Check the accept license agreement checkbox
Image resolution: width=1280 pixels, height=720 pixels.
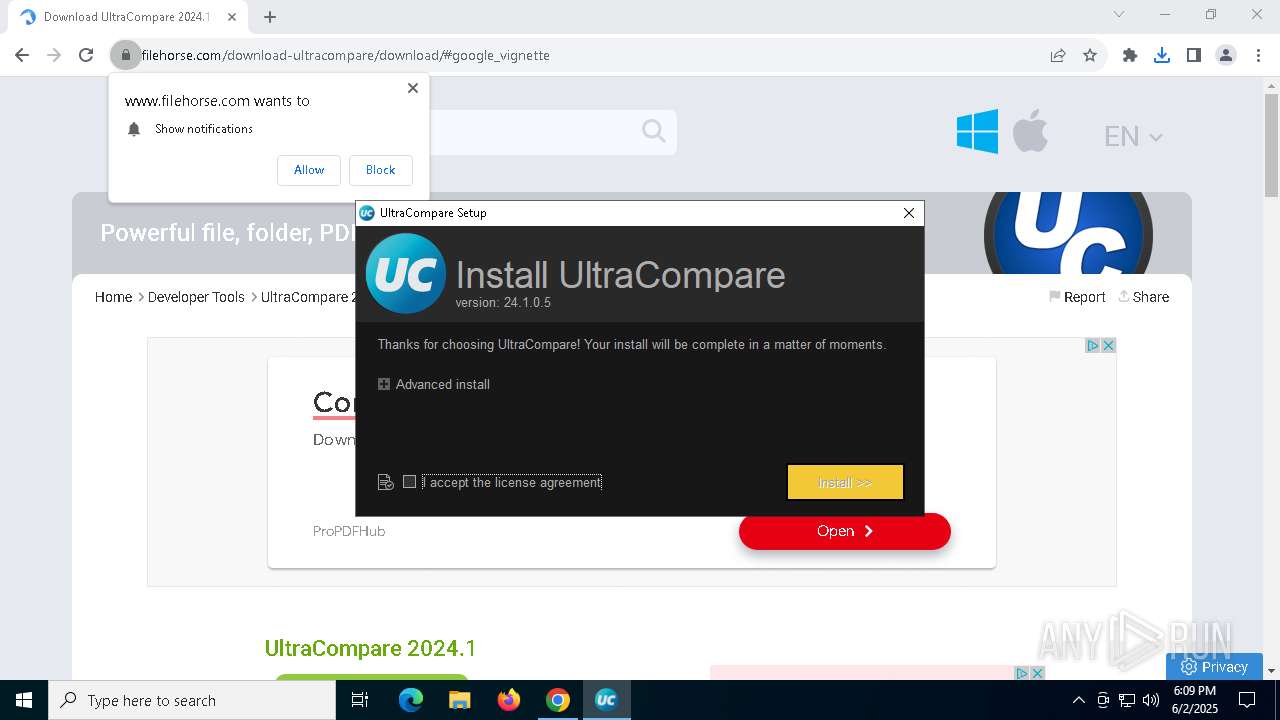click(409, 482)
